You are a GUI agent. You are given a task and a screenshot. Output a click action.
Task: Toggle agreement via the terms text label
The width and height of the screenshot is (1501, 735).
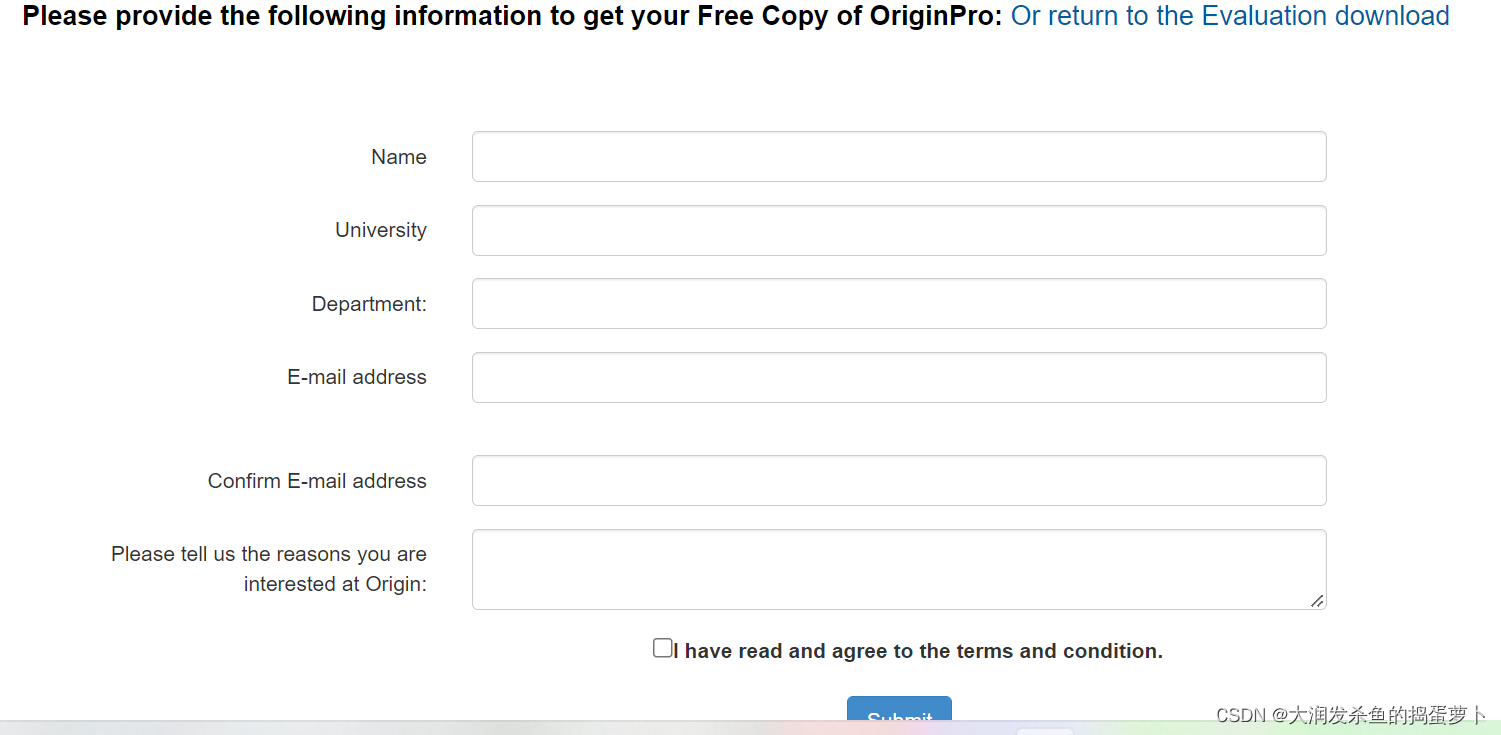click(918, 650)
